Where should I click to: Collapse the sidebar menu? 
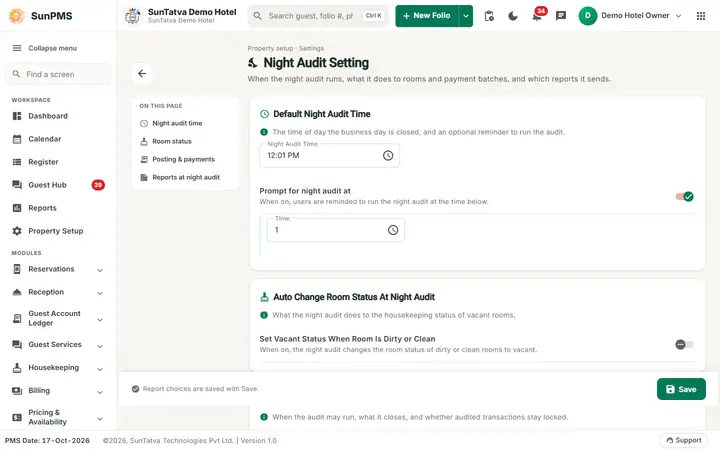point(45,48)
